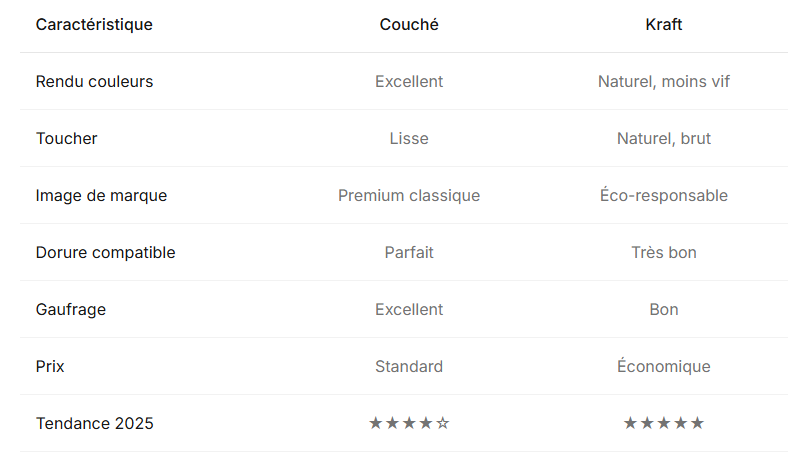
Task: Click the Couché column header
Action: click(409, 24)
